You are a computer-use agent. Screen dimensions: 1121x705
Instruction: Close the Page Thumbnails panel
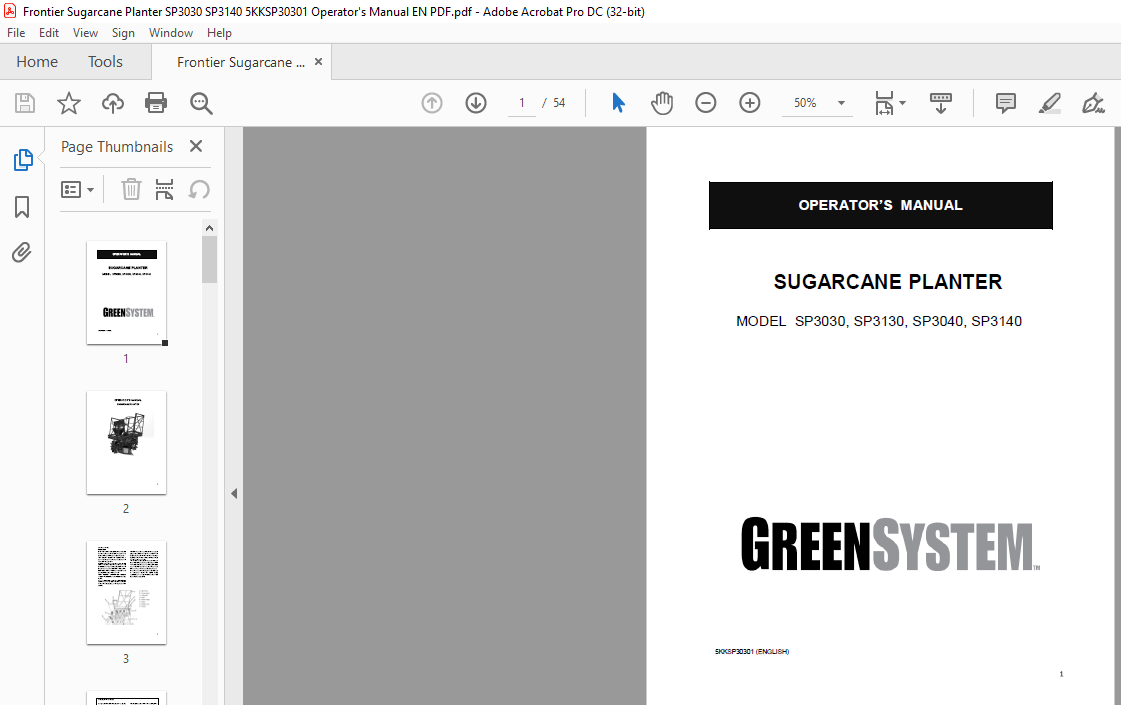click(x=196, y=146)
